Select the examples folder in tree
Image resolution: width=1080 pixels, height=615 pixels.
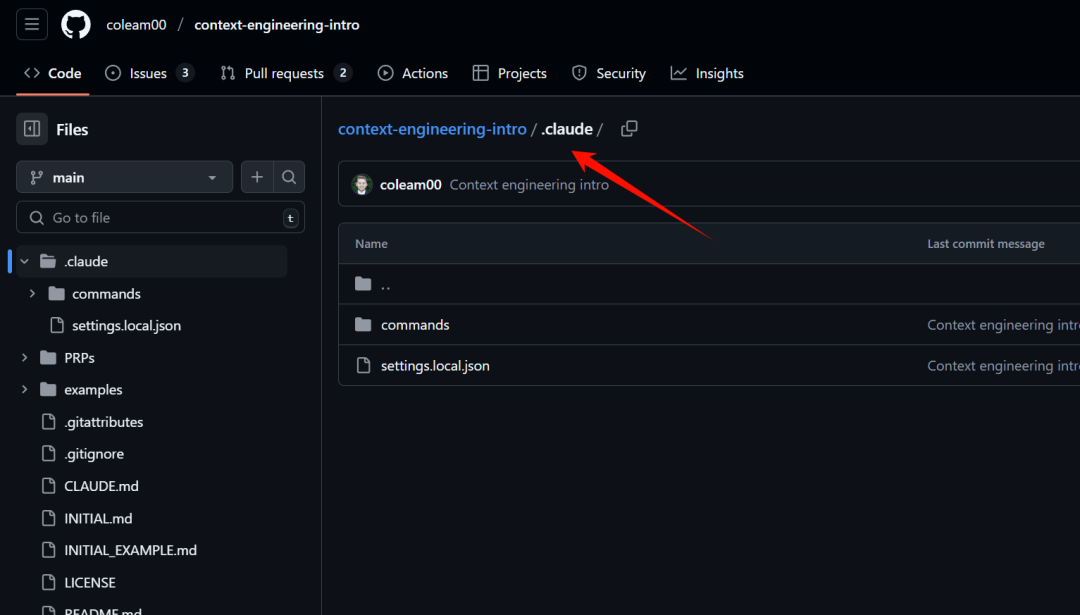click(93, 389)
